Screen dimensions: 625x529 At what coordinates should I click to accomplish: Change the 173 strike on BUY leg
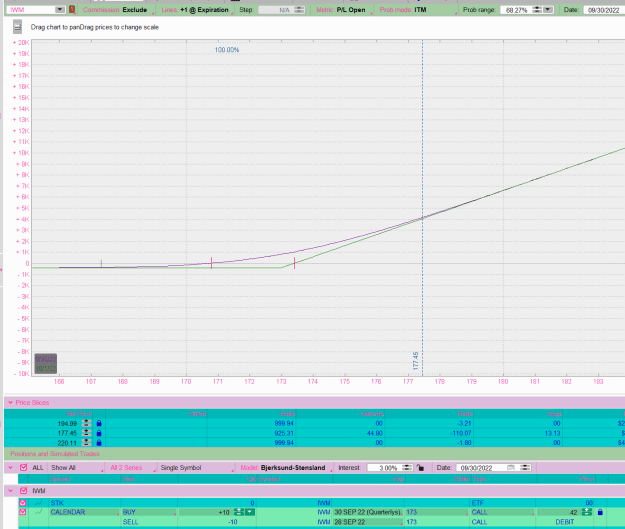tap(437, 512)
